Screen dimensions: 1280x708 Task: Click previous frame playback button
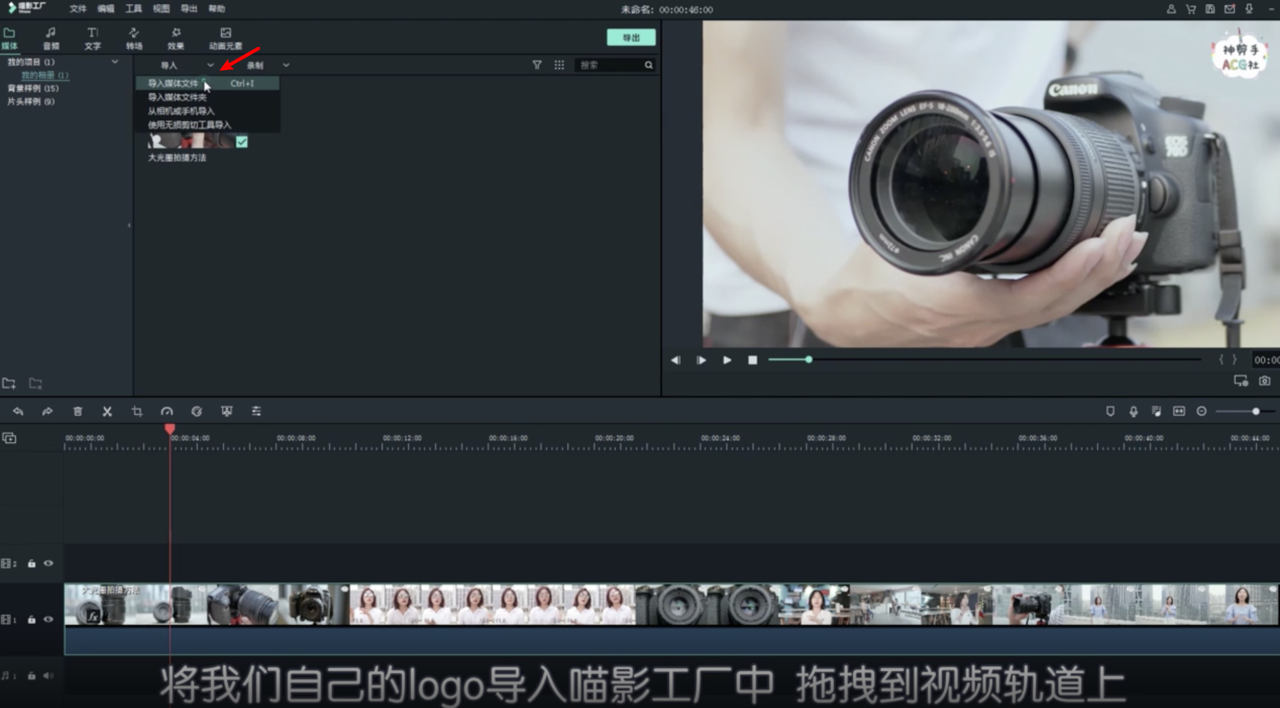[675, 360]
